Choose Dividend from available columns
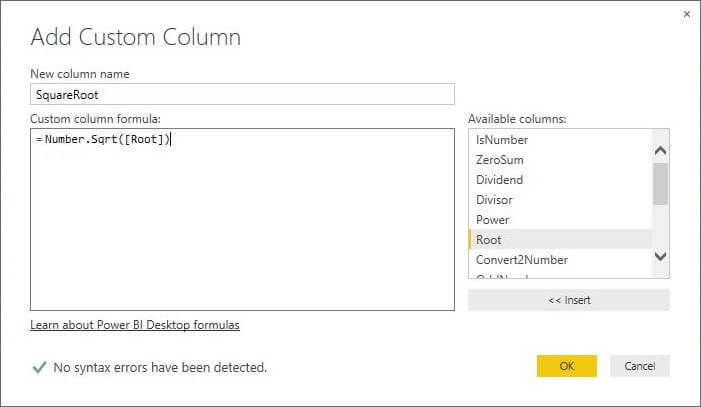 500,180
